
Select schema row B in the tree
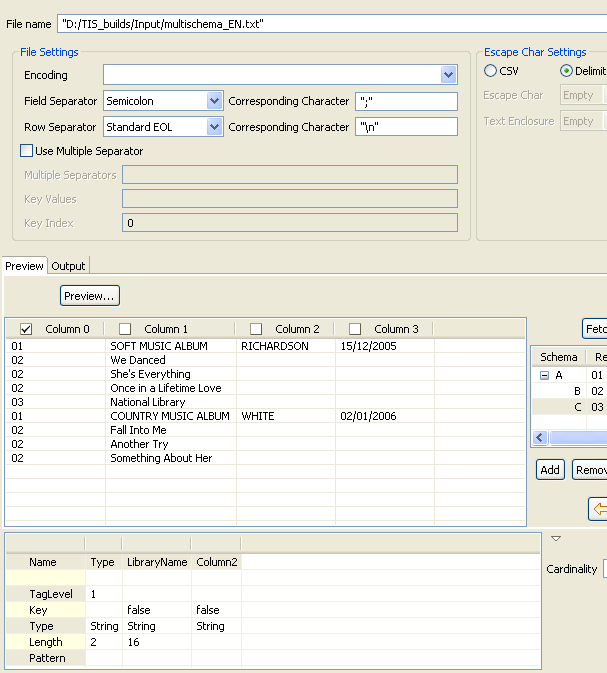click(577, 391)
